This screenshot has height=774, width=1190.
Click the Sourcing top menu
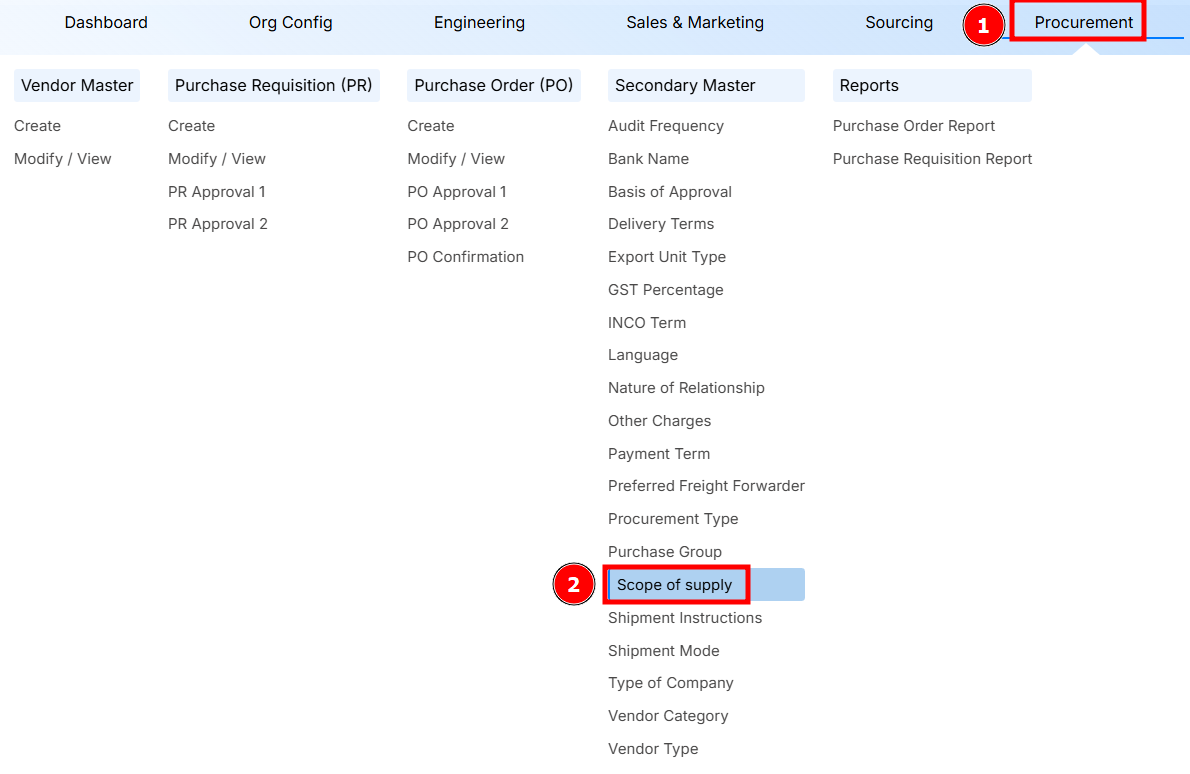pyautogui.click(x=898, y=22)
